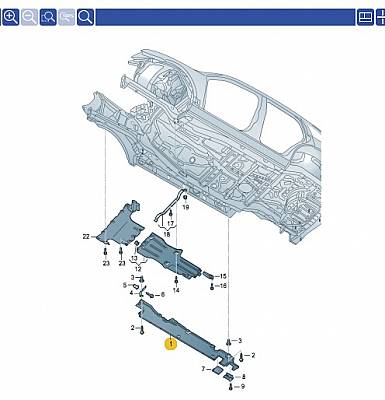Viewport: 385px width, 400px height.
Task: Select the zoom-to-region tool icon
Action: click(x=48, y=17)
